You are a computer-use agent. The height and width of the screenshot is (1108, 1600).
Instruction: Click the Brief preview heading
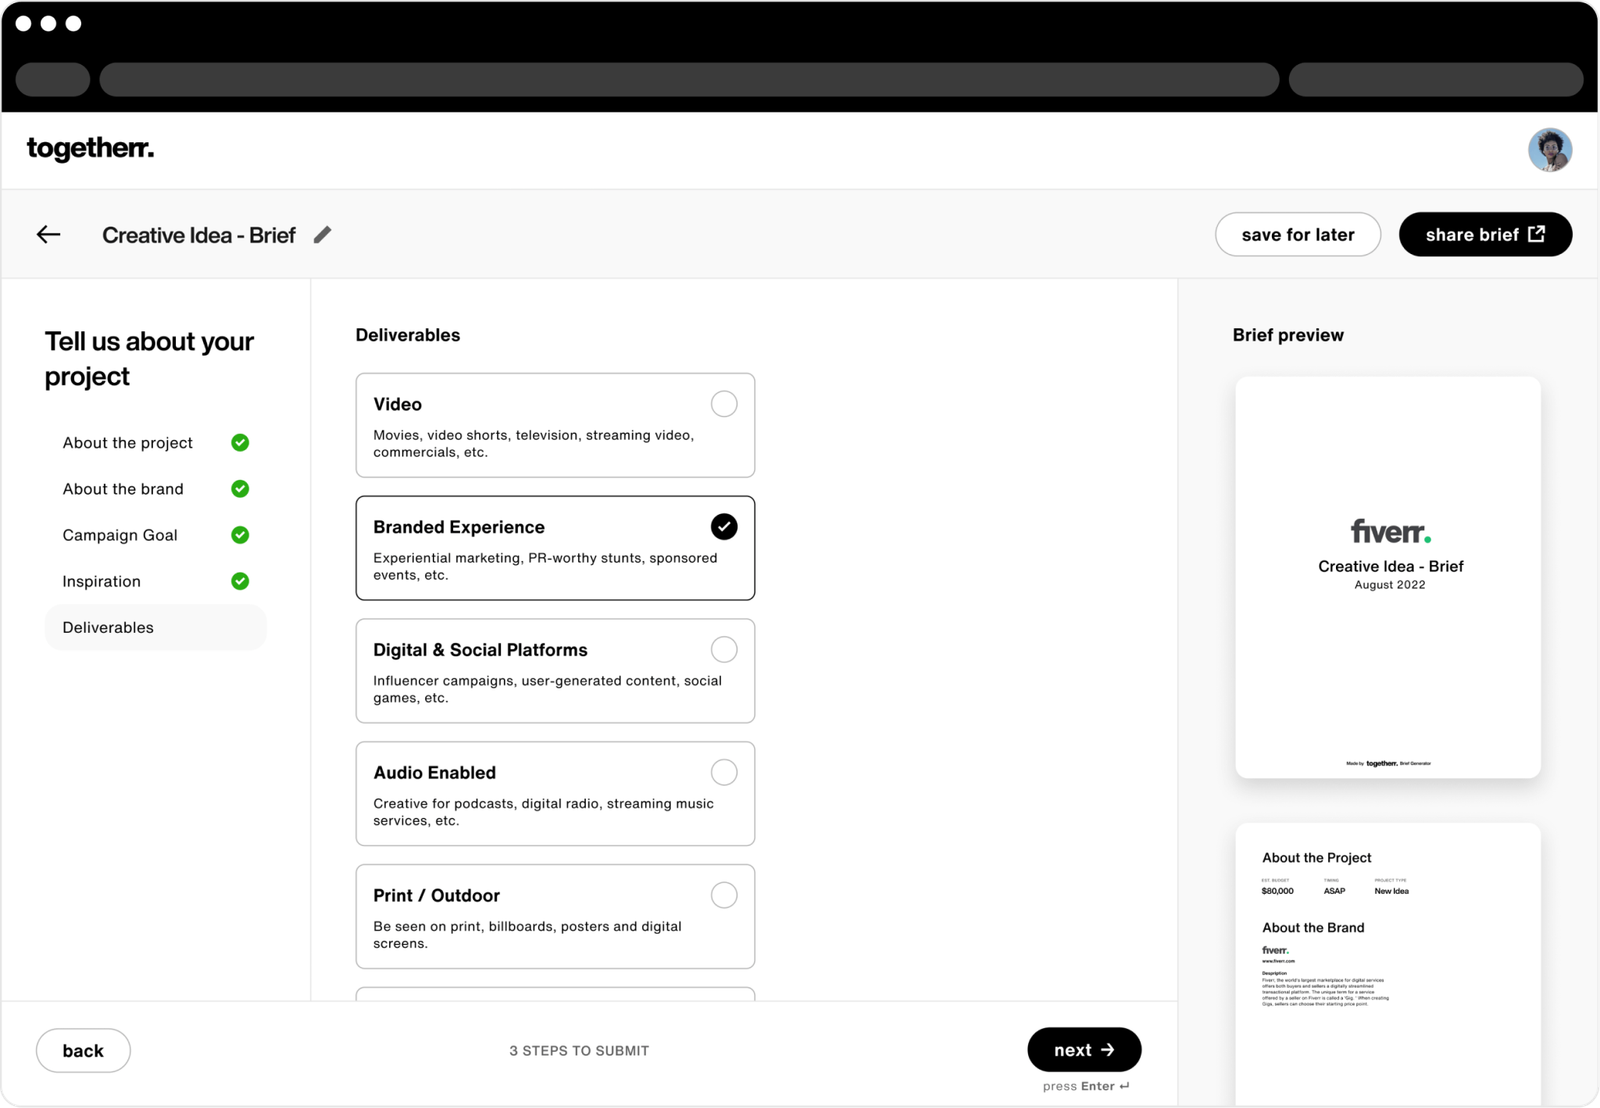click(x=1288, y=335)
